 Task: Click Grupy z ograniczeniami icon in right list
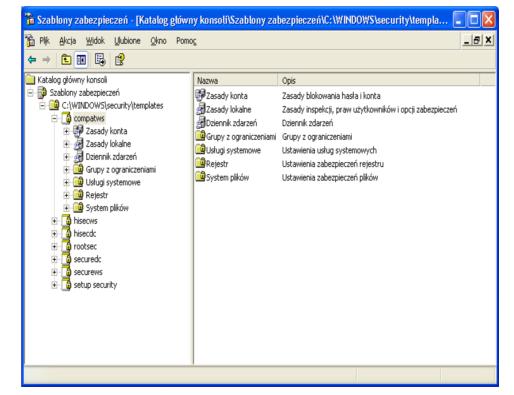(x=201, y=136)
